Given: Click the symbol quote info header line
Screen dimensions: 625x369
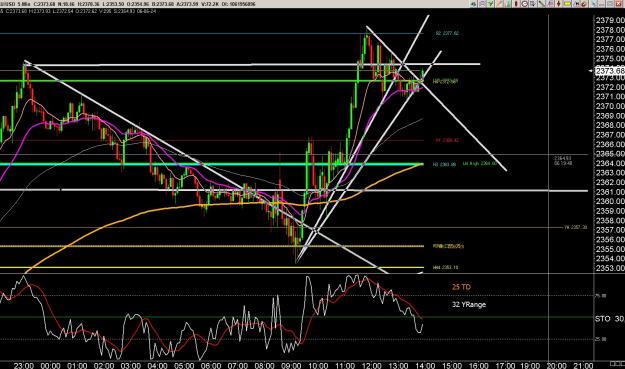Looking at the screenshot, I should pos(128,4).
